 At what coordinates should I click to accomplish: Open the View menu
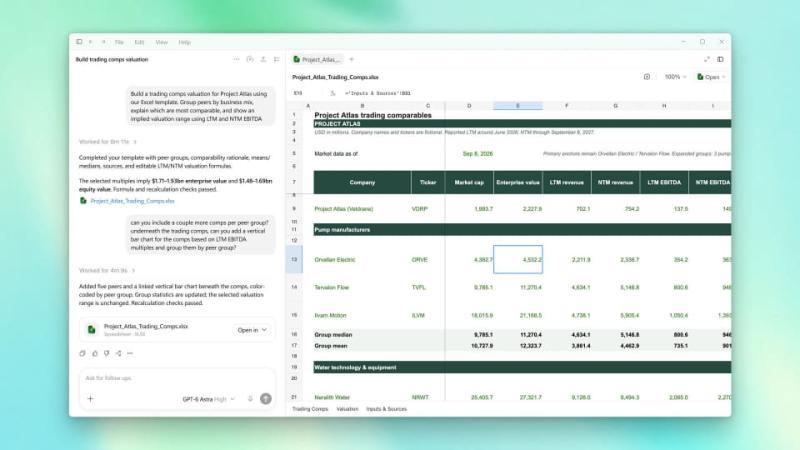(x=161, y=42)
